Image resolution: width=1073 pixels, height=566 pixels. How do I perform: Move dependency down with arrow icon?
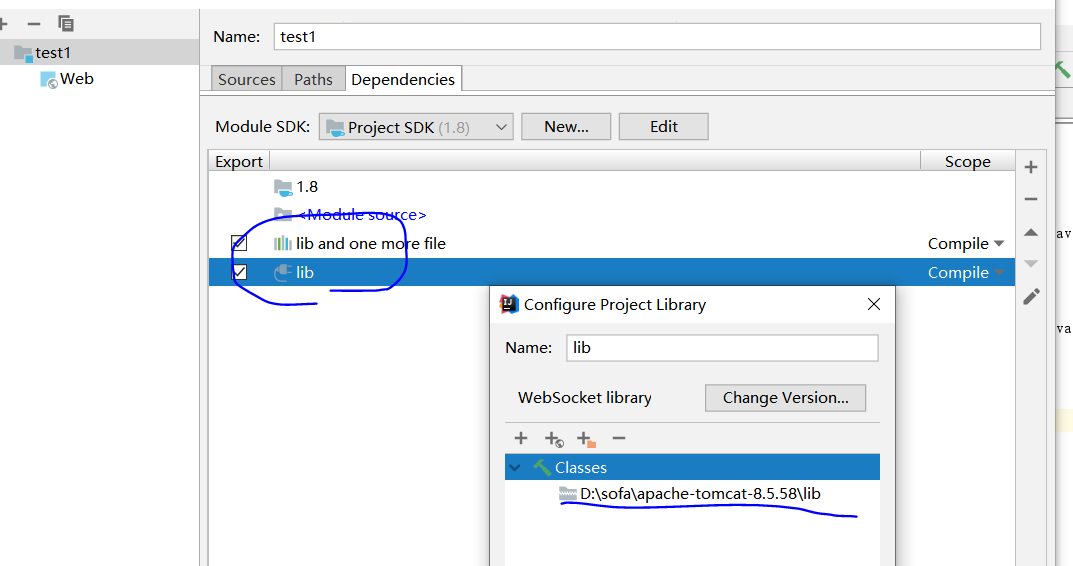pyautogui.click(x=1031, y=263)
